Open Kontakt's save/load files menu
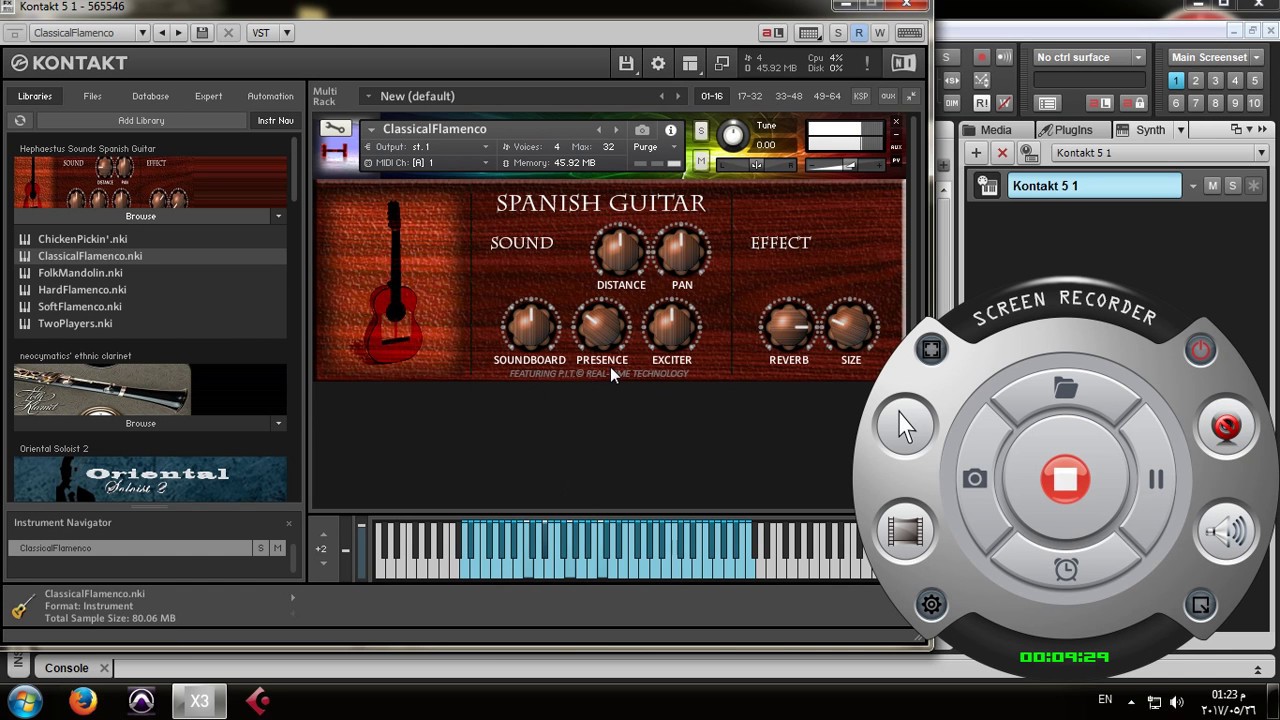Screen dimensions: 1280x720 pos(626,63)
